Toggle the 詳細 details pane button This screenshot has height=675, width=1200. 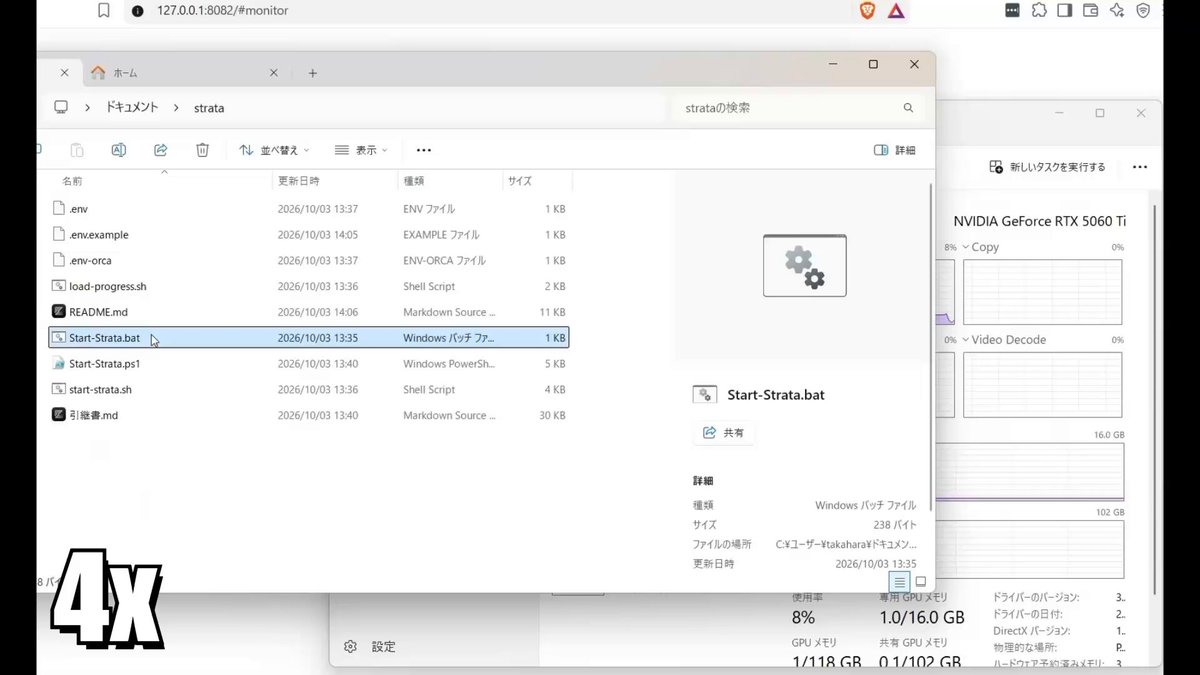click(895, 150)
